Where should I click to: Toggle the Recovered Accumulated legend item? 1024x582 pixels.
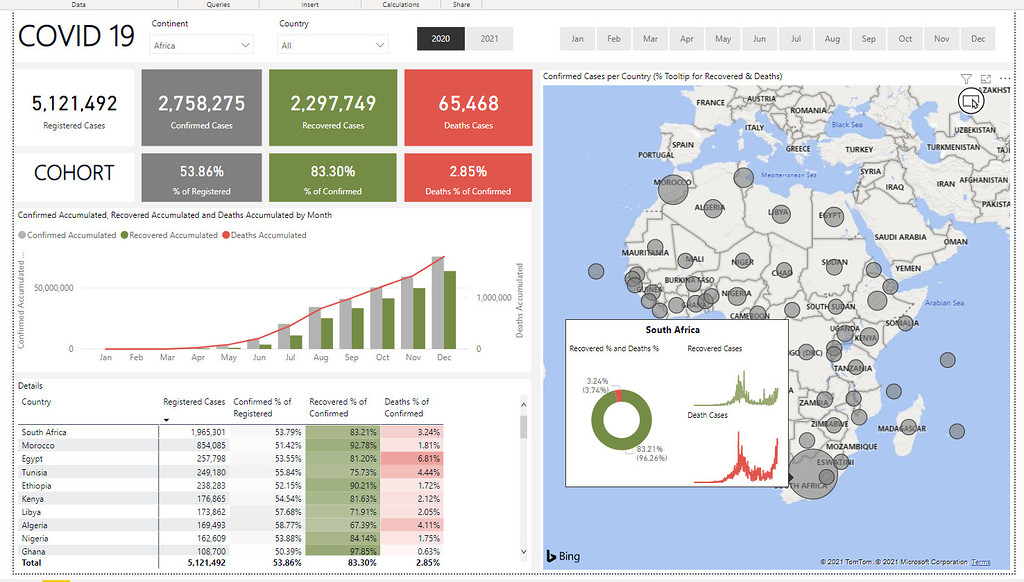click(x=171, y=234)
